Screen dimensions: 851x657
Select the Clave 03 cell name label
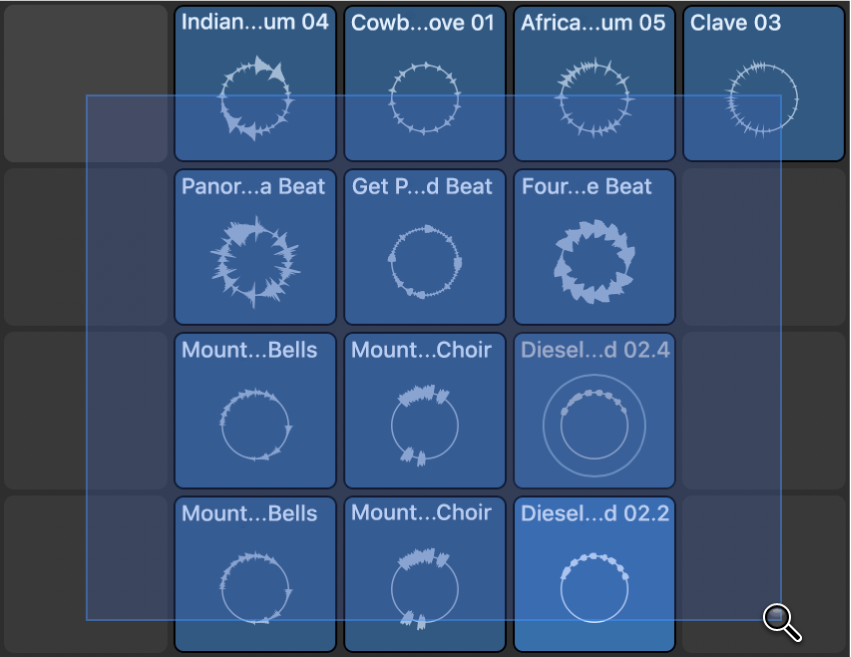point(736,23)
